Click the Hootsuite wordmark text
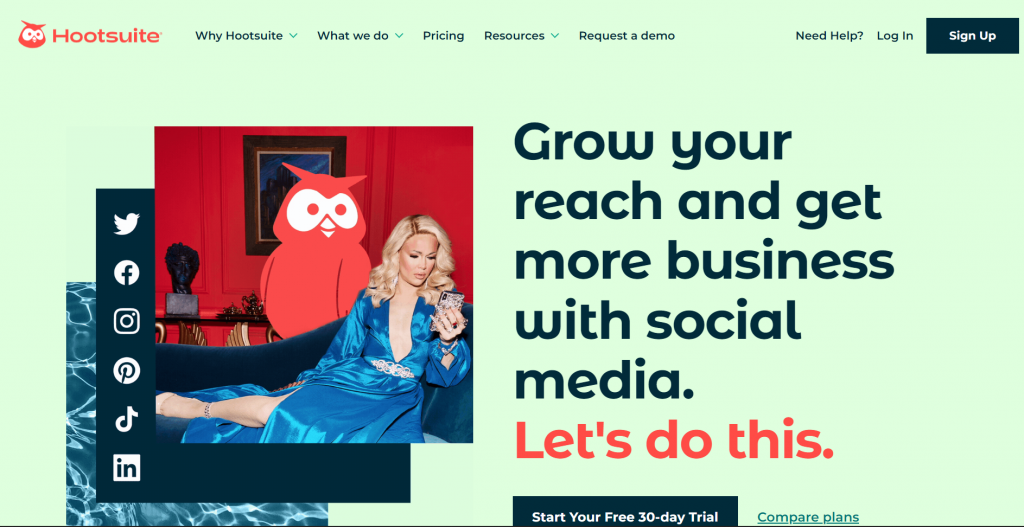Viewport: 1024px width, 527px height. click(x=107, y=36)
